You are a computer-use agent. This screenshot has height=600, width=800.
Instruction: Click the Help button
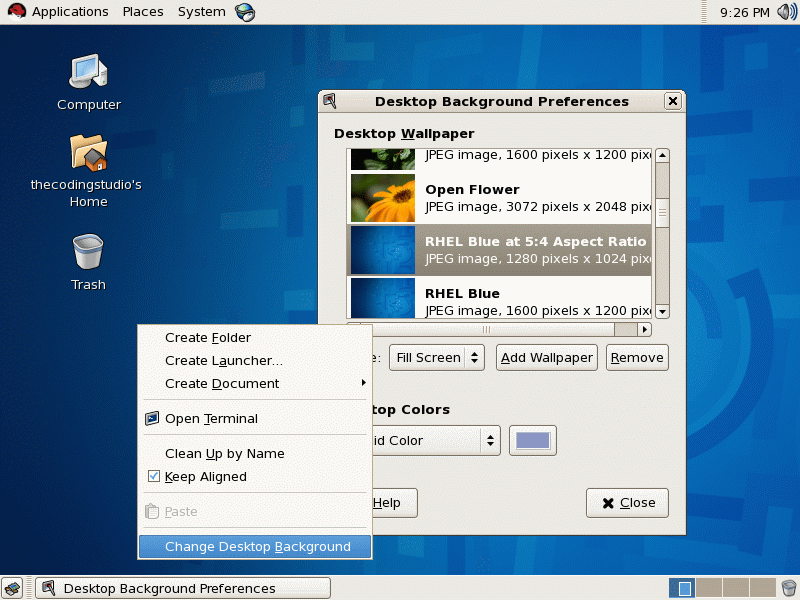(393, 503)
